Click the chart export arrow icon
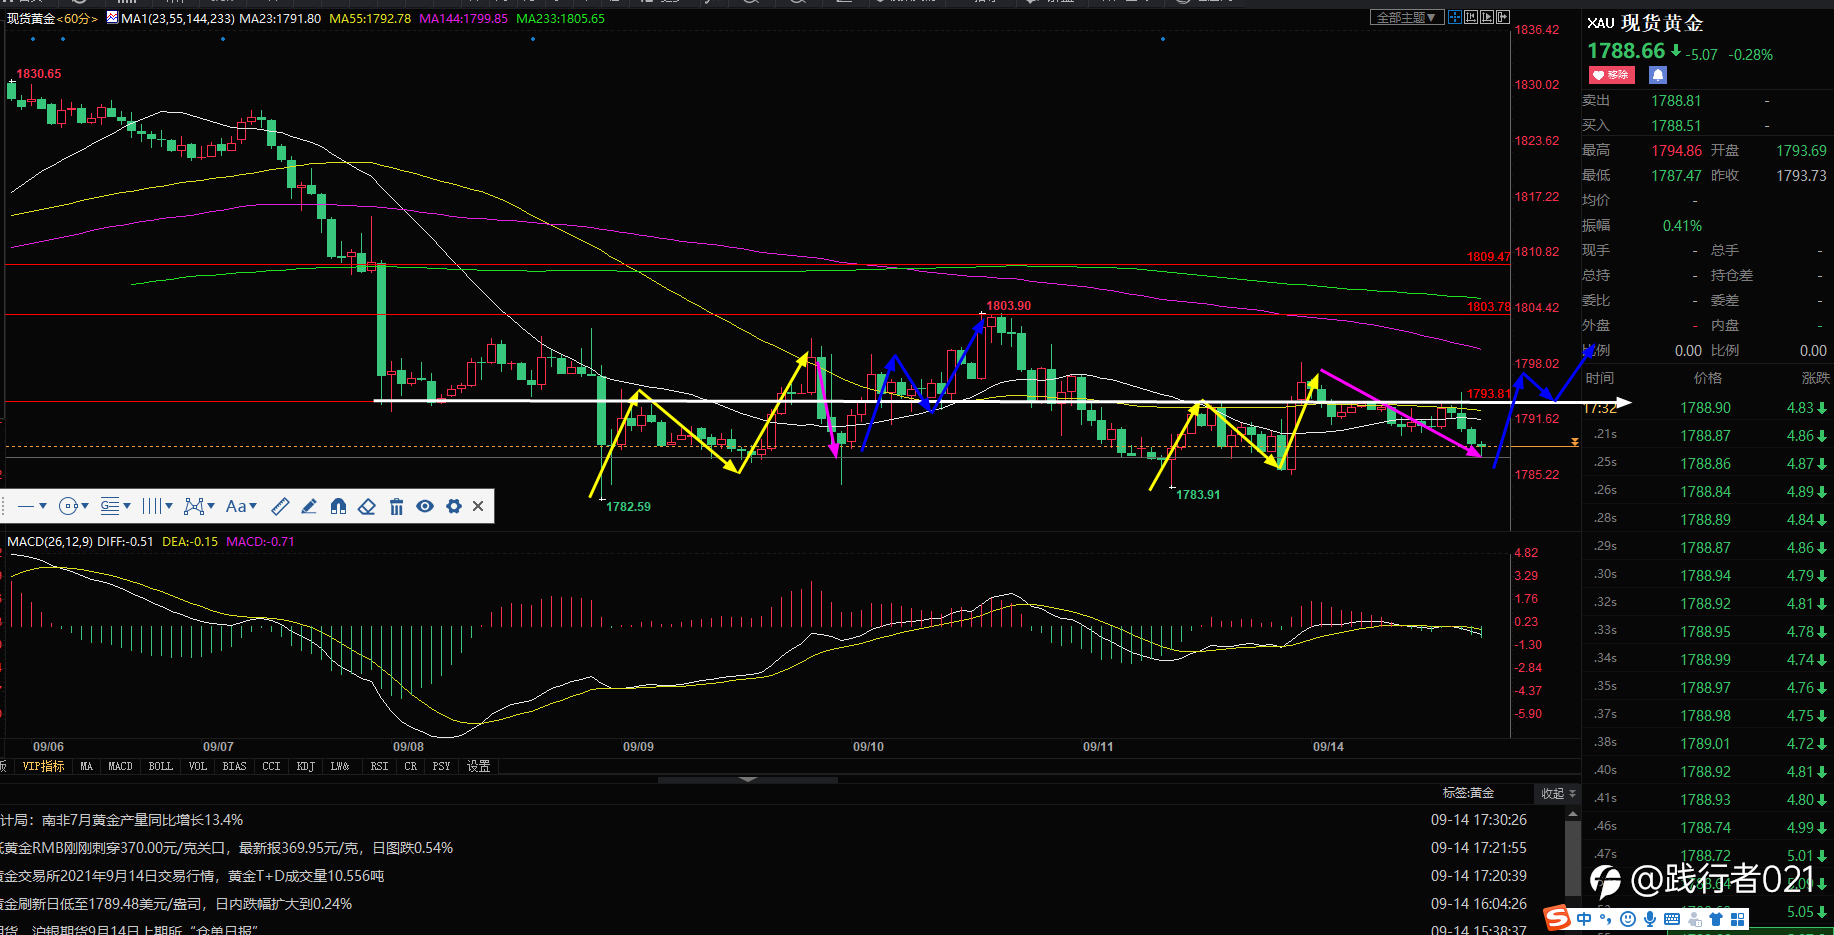The image size is (1834, 935). click(x=1503, y=17)
